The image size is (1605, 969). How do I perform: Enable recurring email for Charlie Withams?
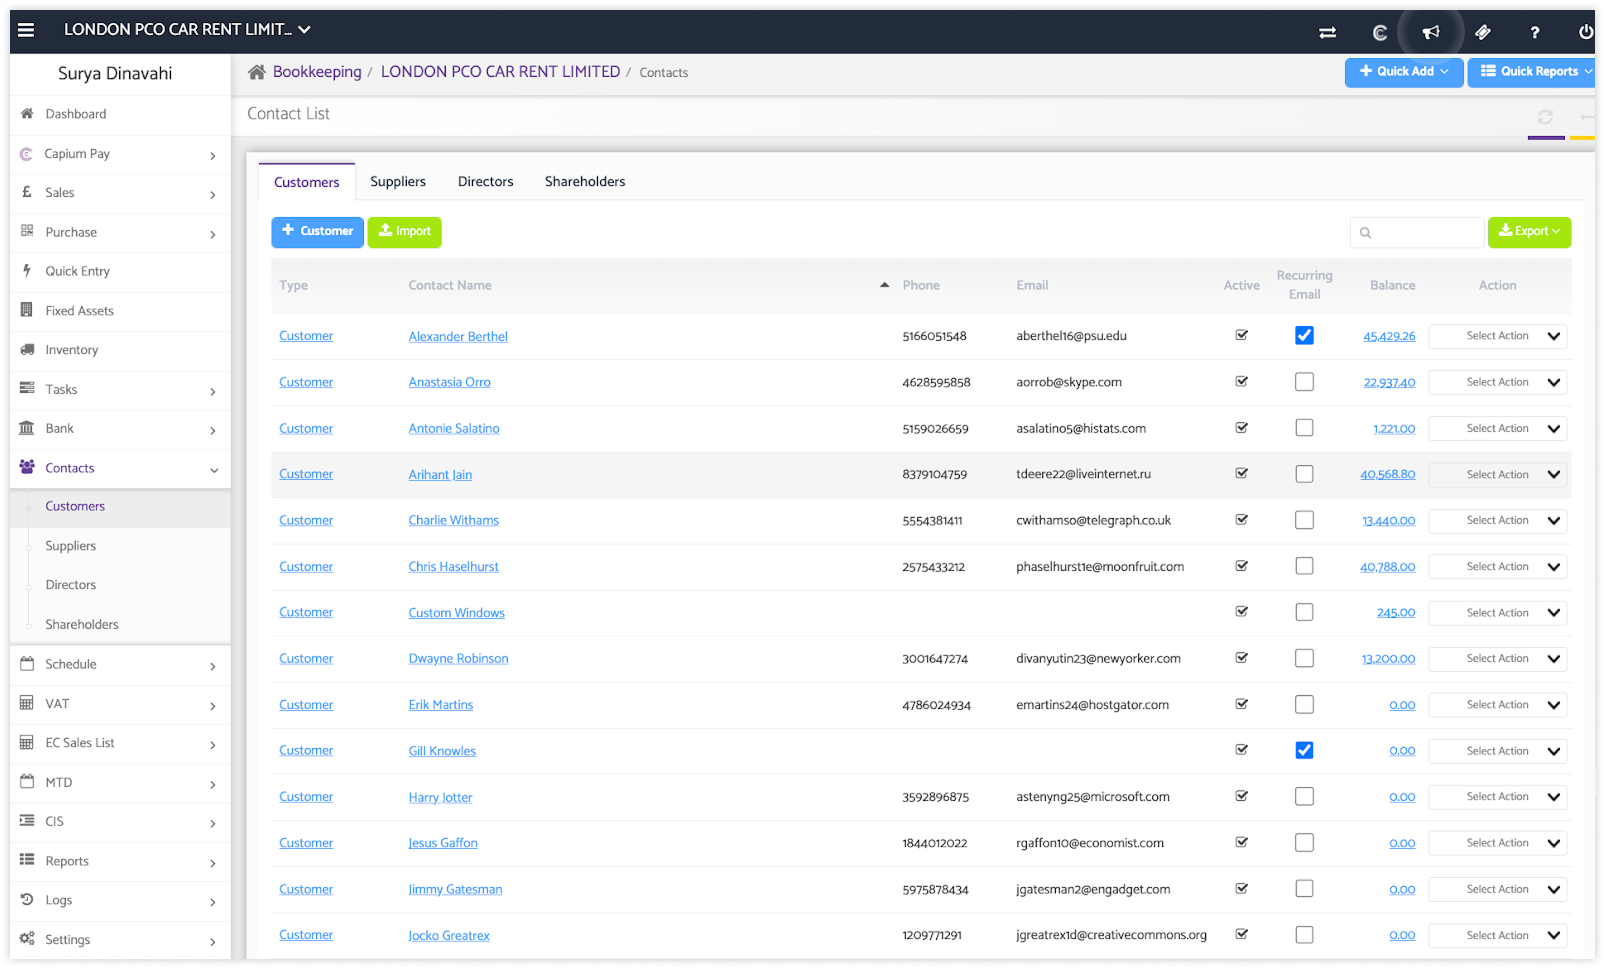point(1304,520)
